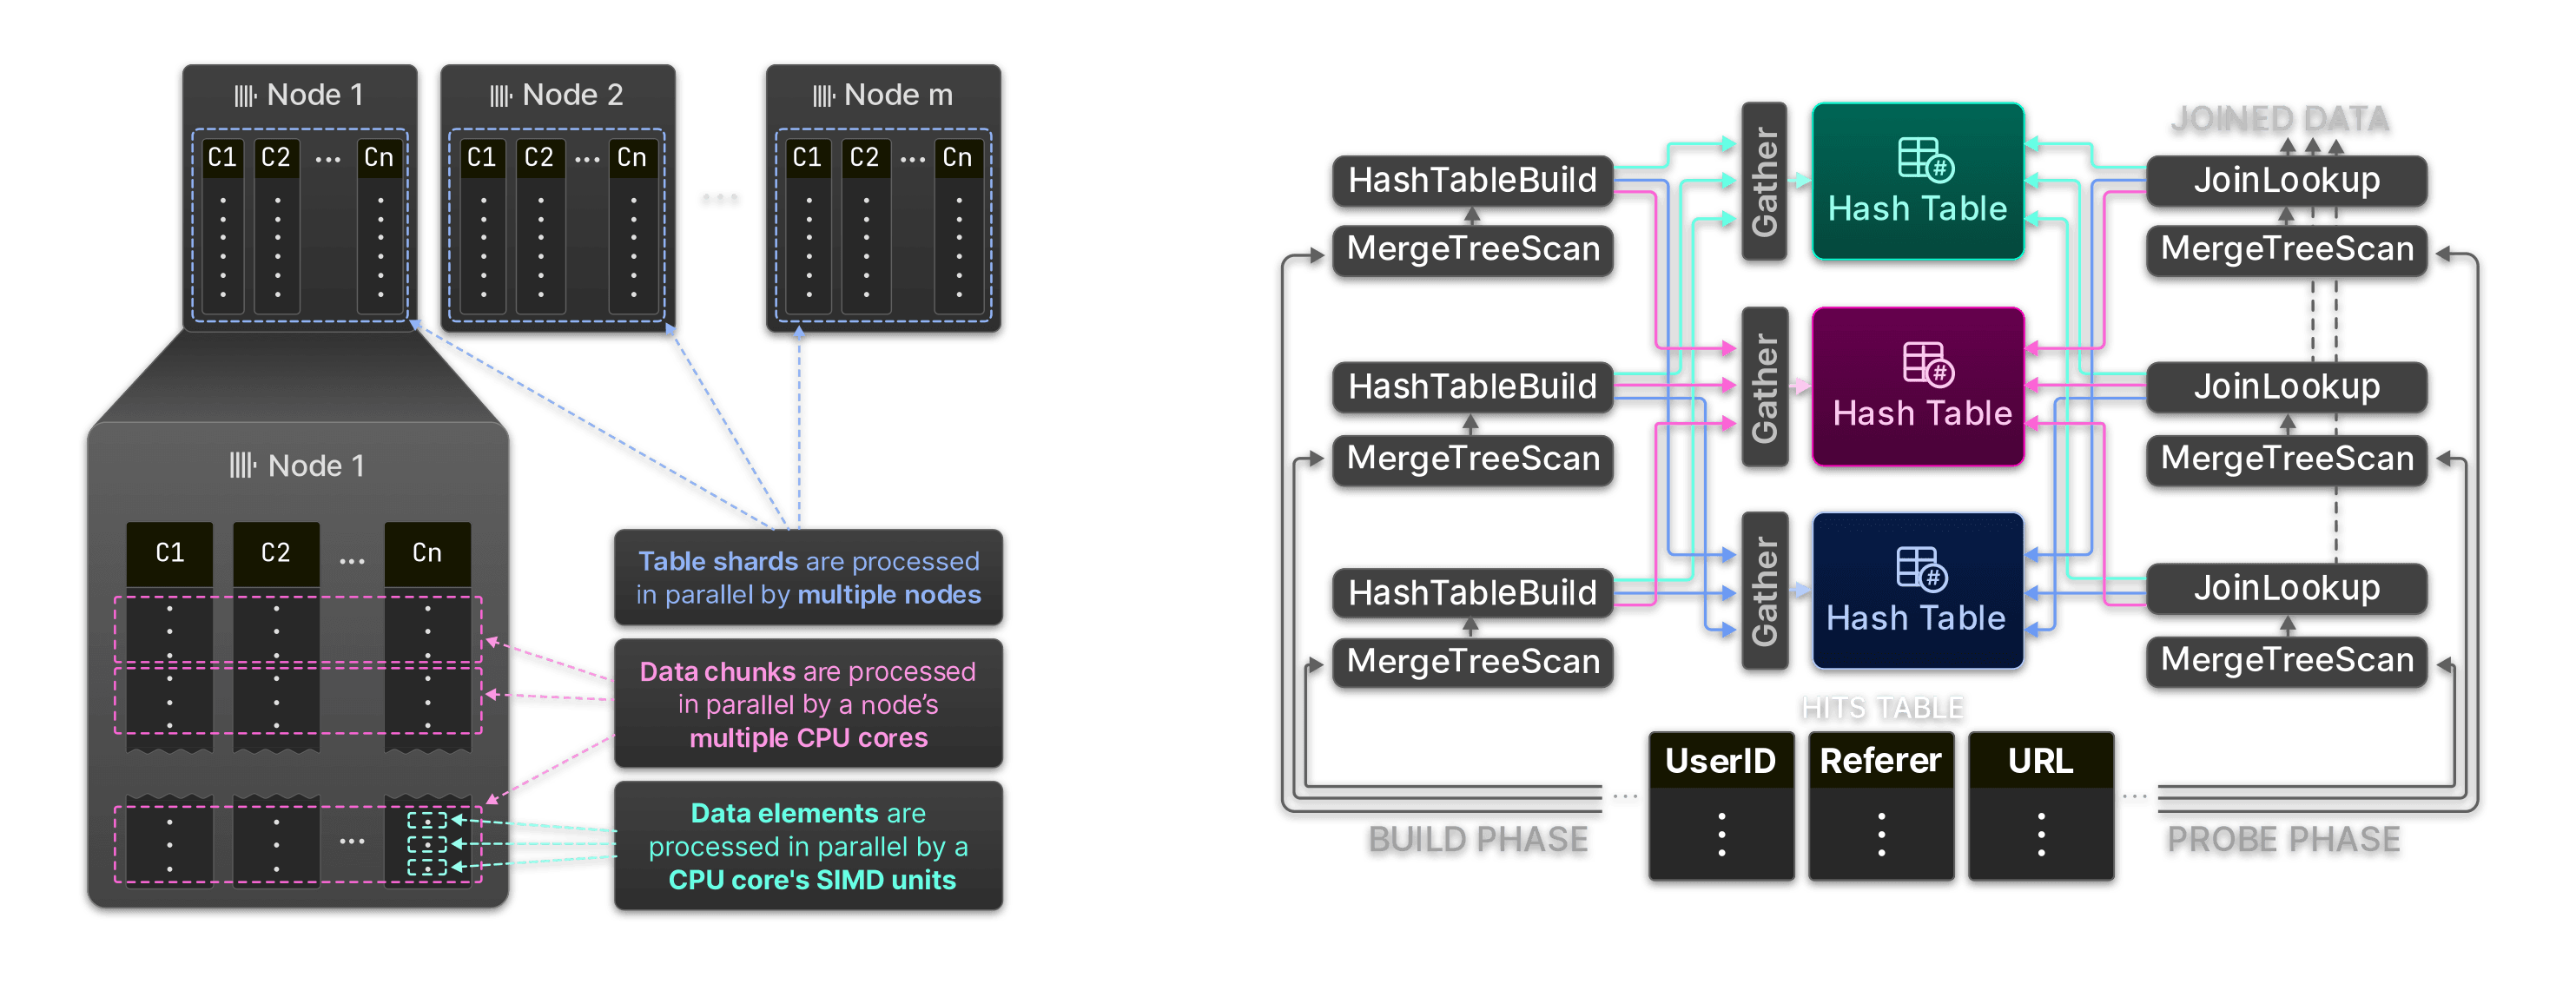Click the middle build-phase MergeTreeScan block
2576x984 pixels.
point(1472,459)
